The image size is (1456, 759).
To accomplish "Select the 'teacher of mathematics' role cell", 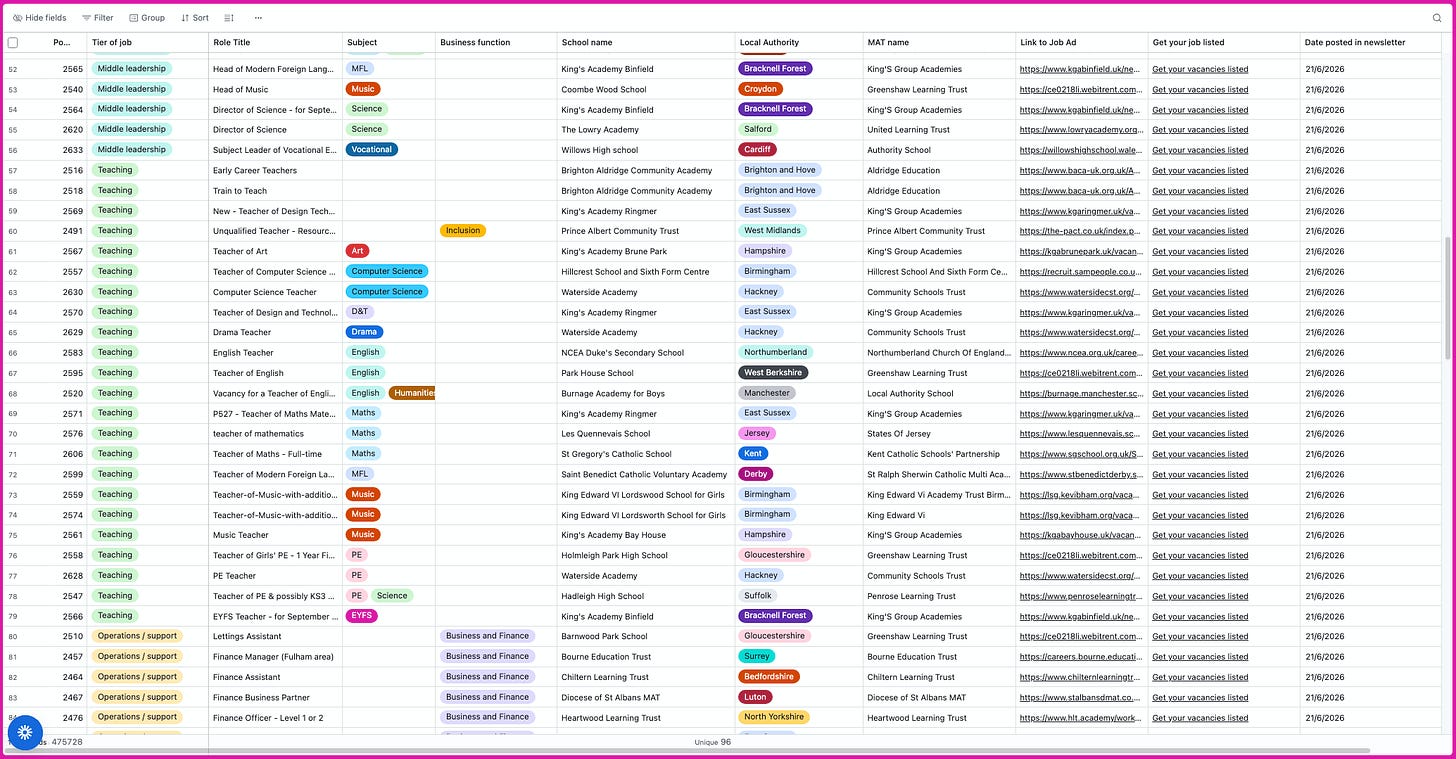I will (275, 434).
